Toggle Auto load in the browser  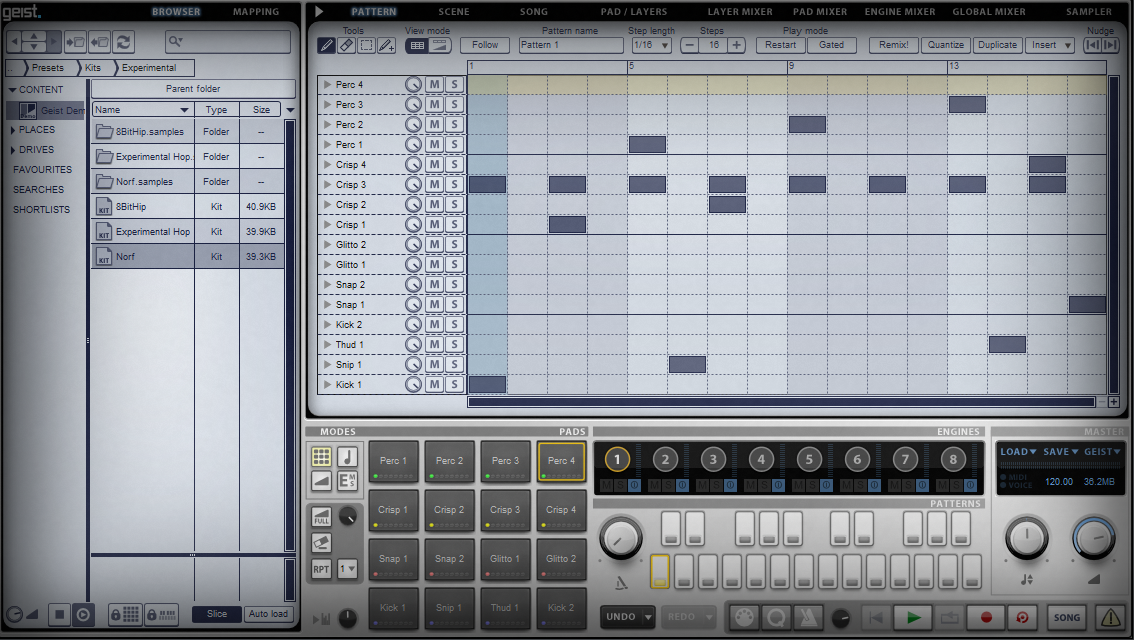click(268, 614)
